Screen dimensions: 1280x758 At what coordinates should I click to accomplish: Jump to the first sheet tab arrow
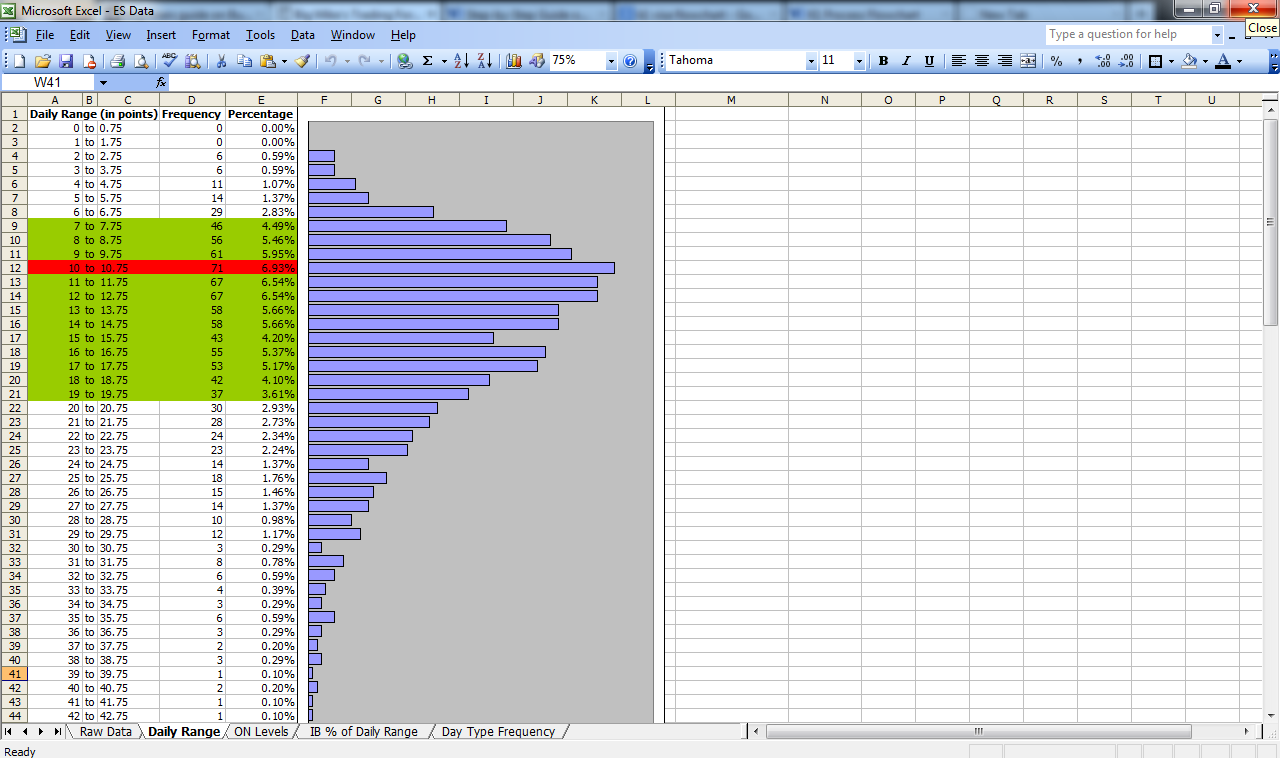tap(10, 732)
